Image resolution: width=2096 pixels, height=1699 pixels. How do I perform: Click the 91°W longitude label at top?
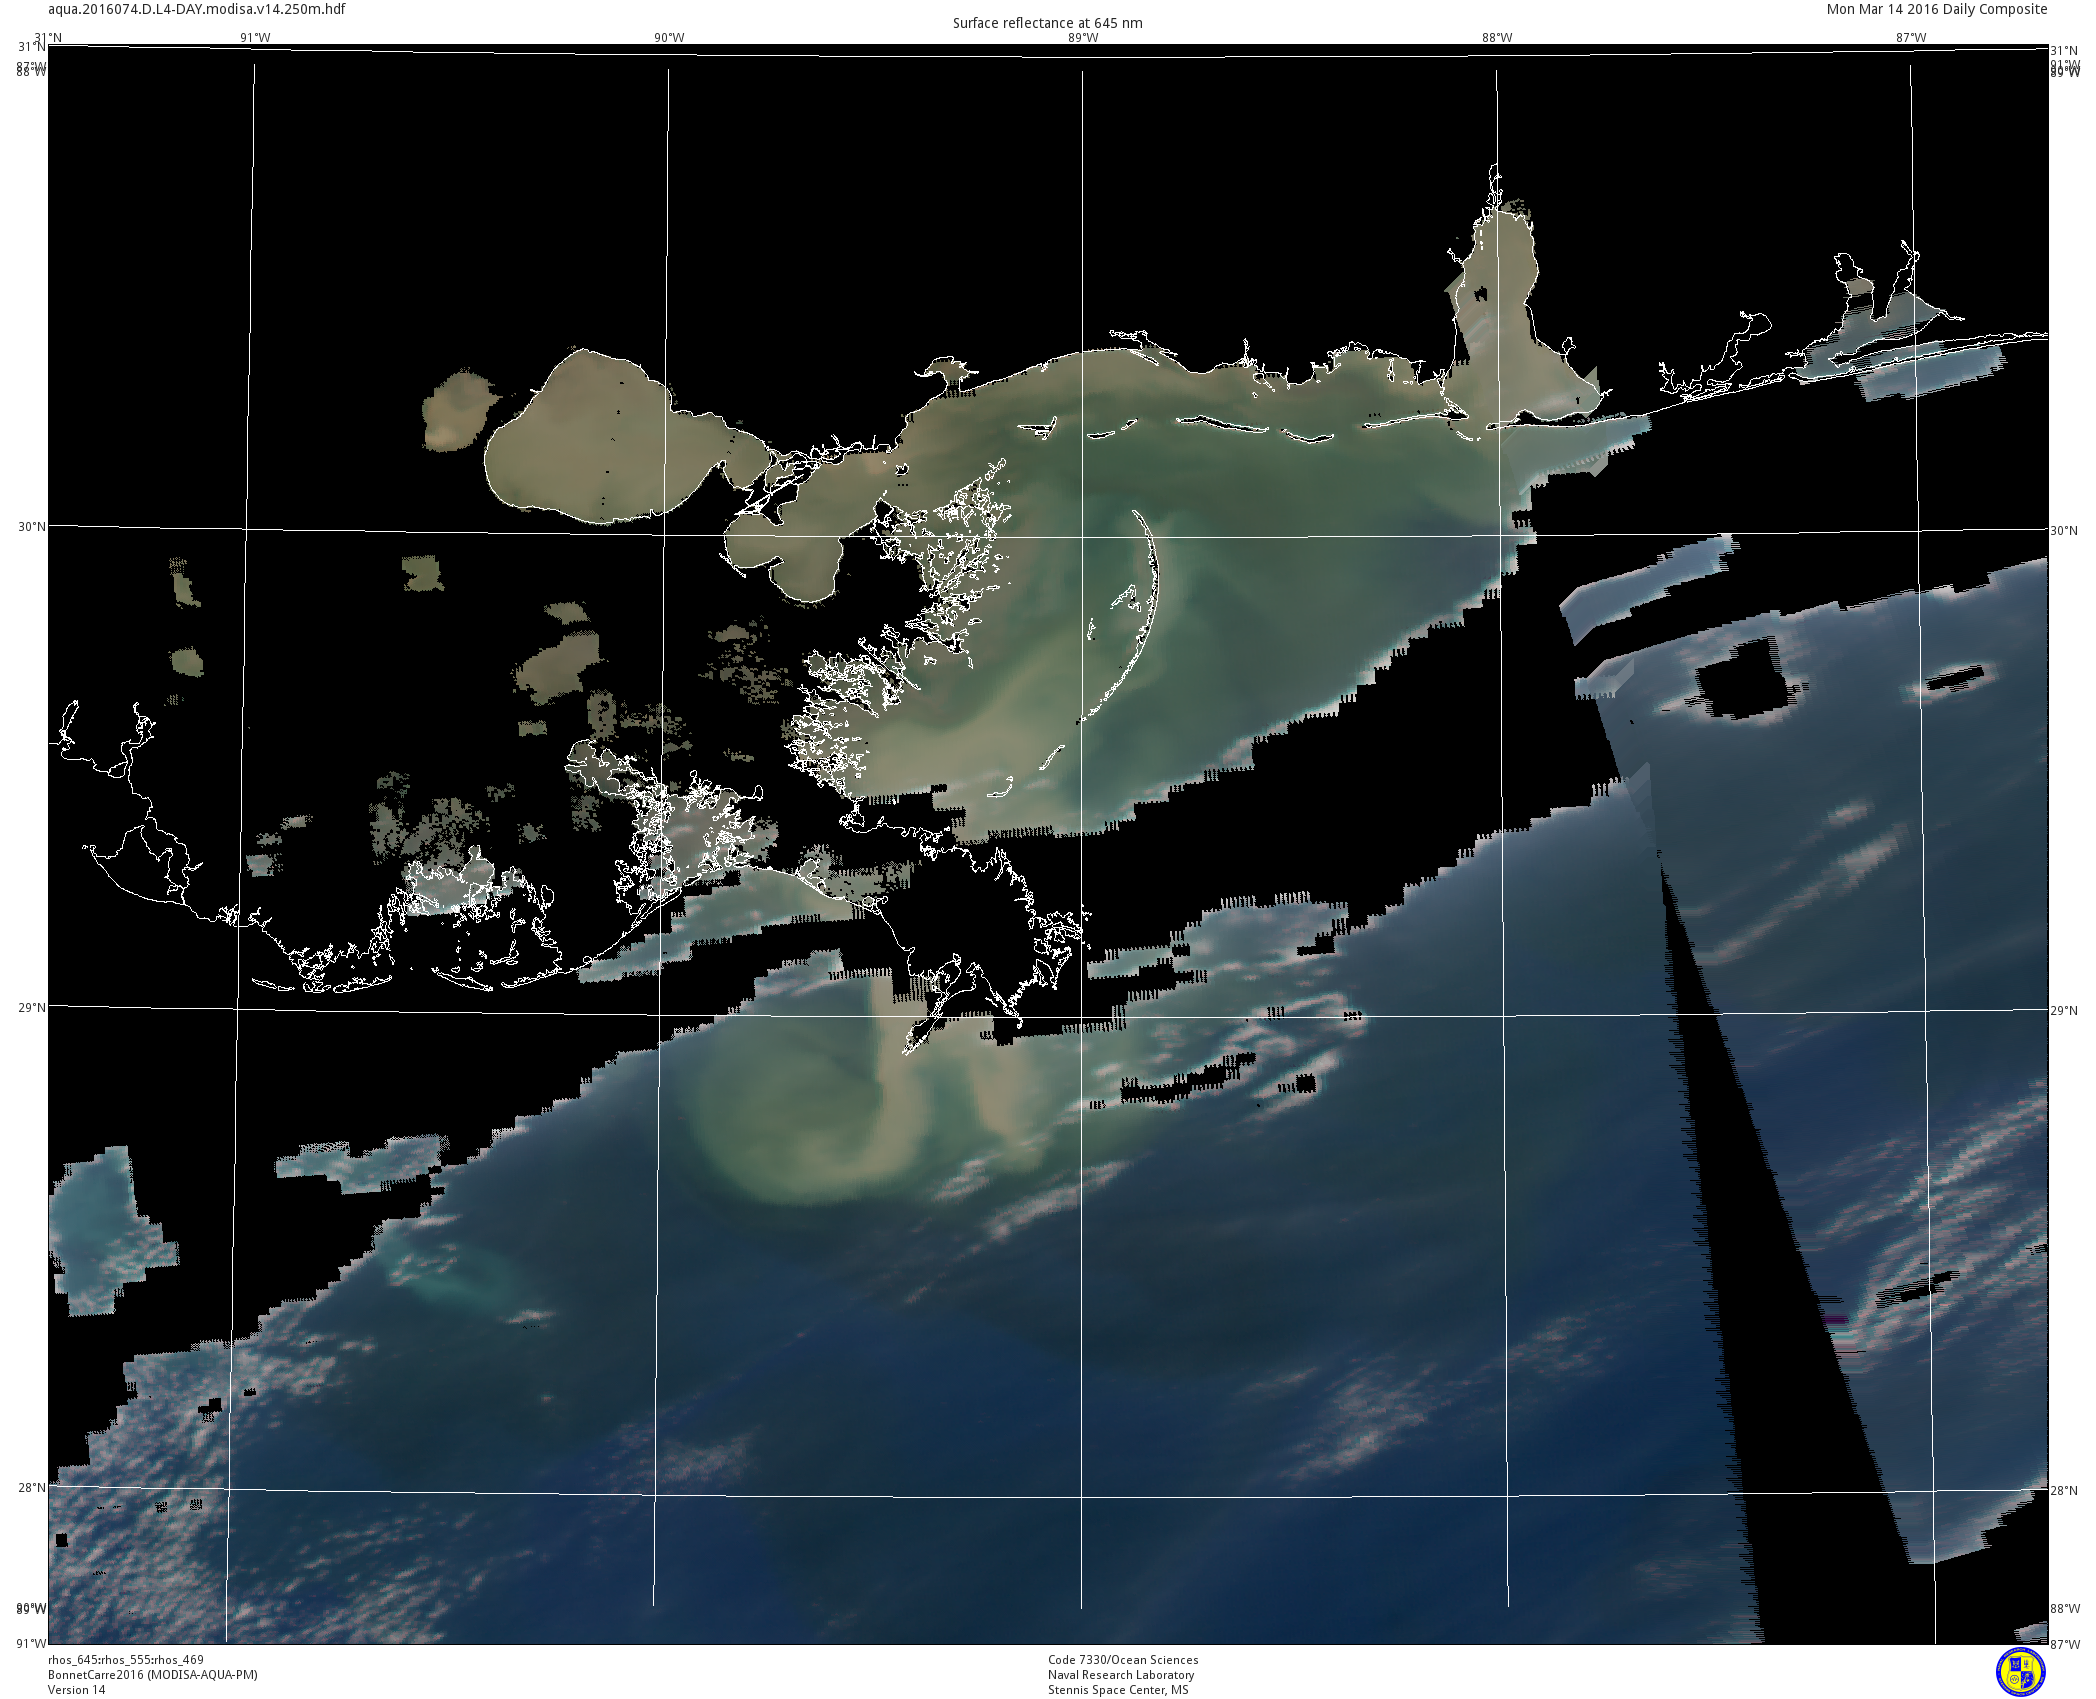pyautogui.click(x=255, y=38)
